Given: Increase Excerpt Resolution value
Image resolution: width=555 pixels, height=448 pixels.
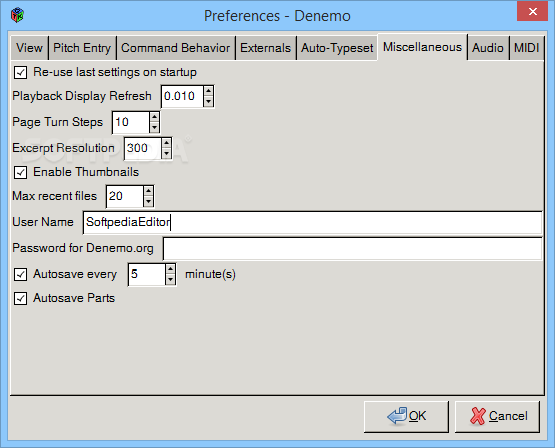Looking at the screenshot, I should click(166, 143).
